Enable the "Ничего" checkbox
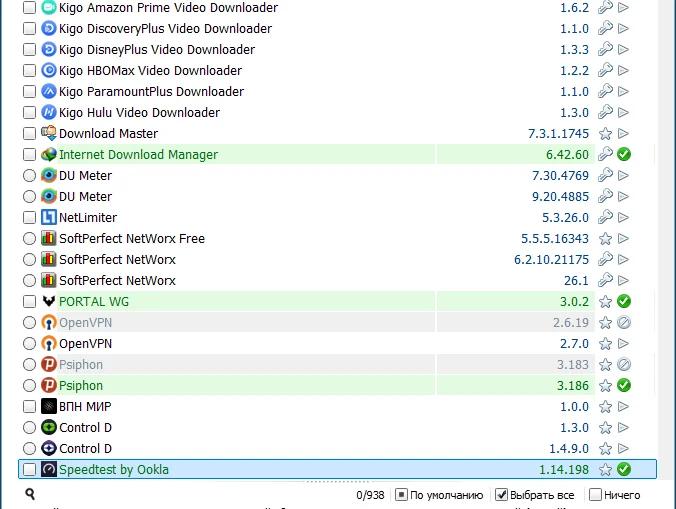The width and height of the screenshot is (676, 509). click(596, 495)
